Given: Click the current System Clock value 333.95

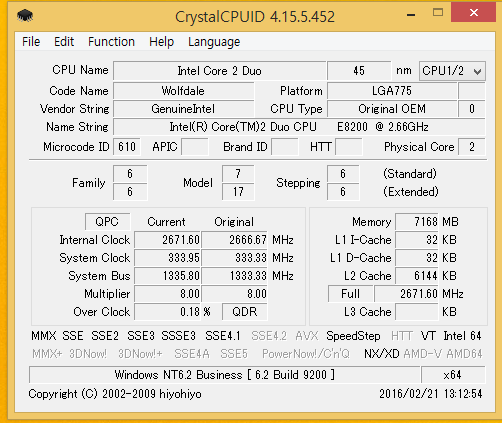Looking at the screenshot, I should [167, 258].
